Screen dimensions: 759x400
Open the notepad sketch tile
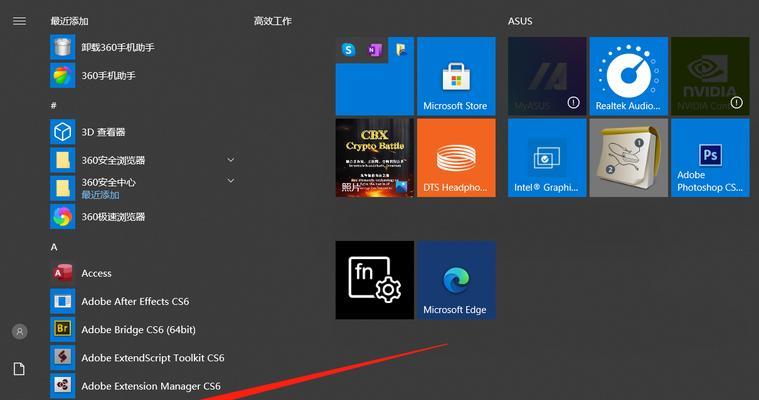point(628,158)
